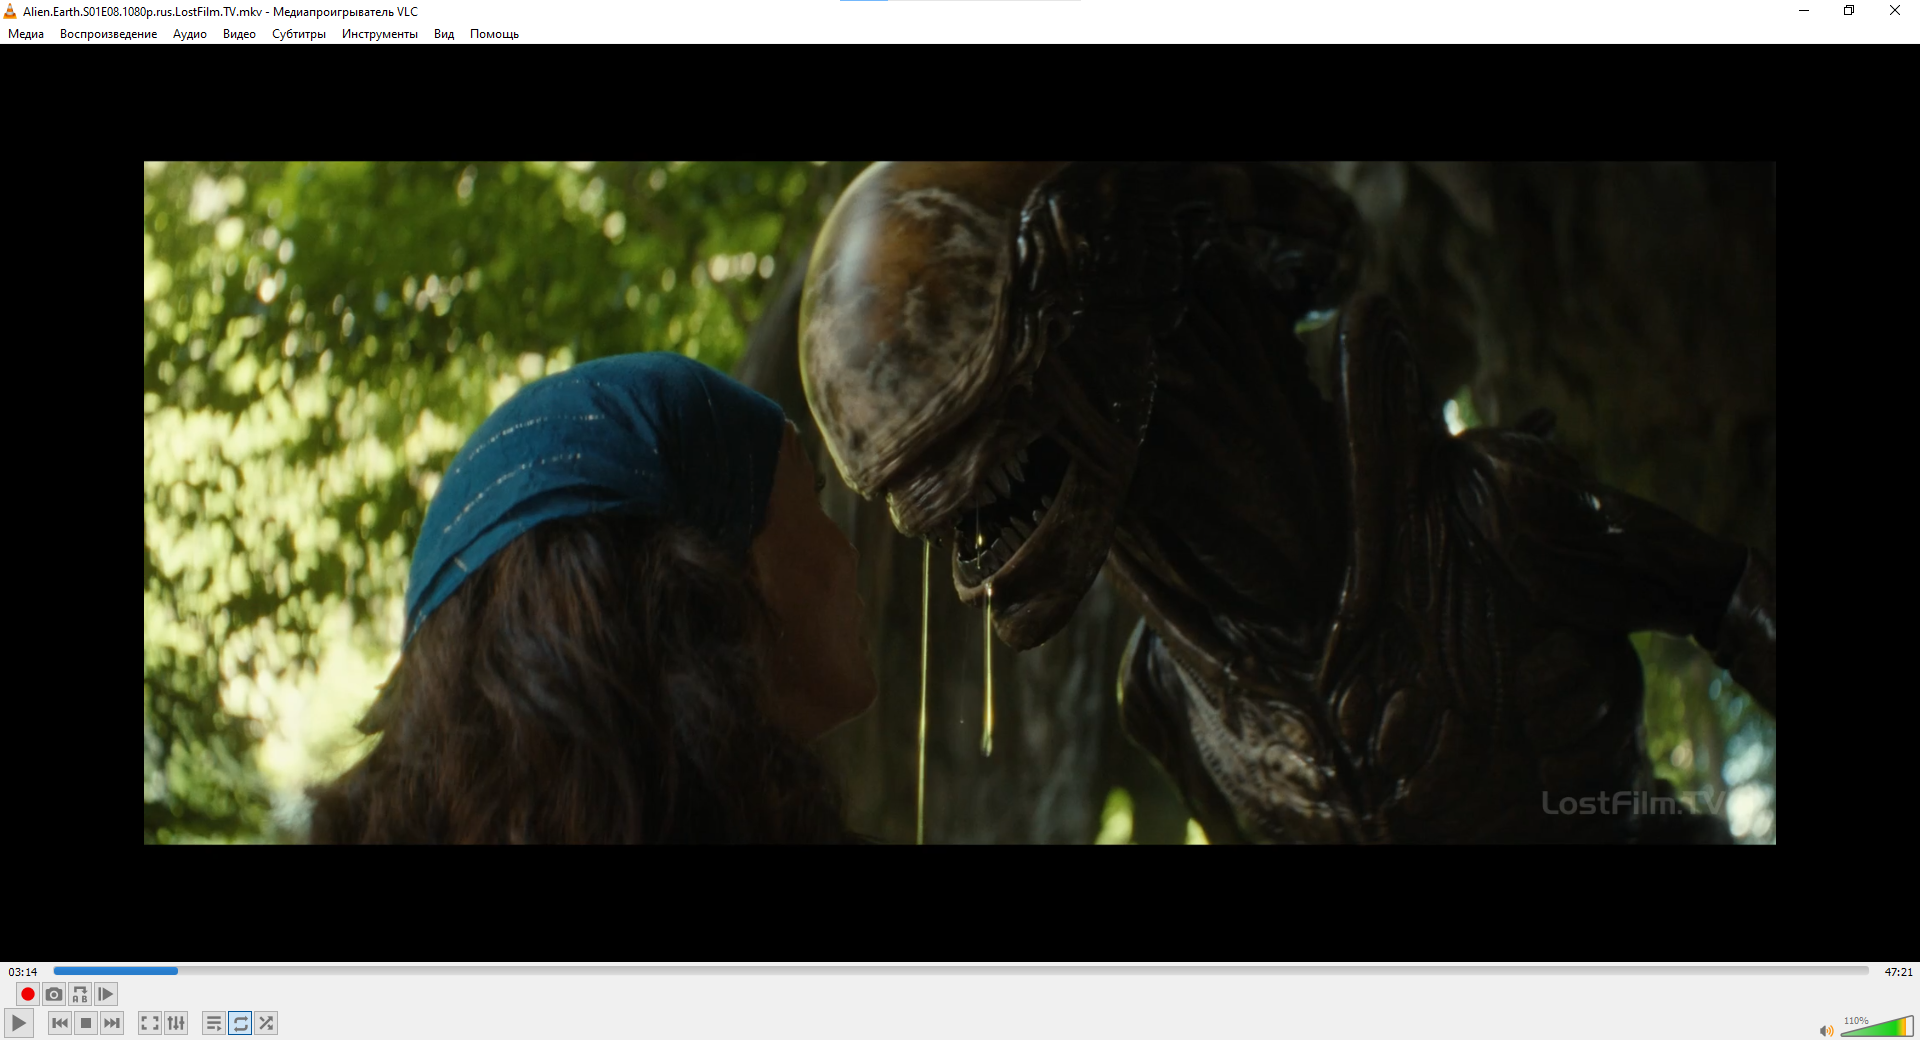Expand the Инструменты menu
This screenshot has width=1920, height=1040.
pyautogui.click(x=379, y=34)
